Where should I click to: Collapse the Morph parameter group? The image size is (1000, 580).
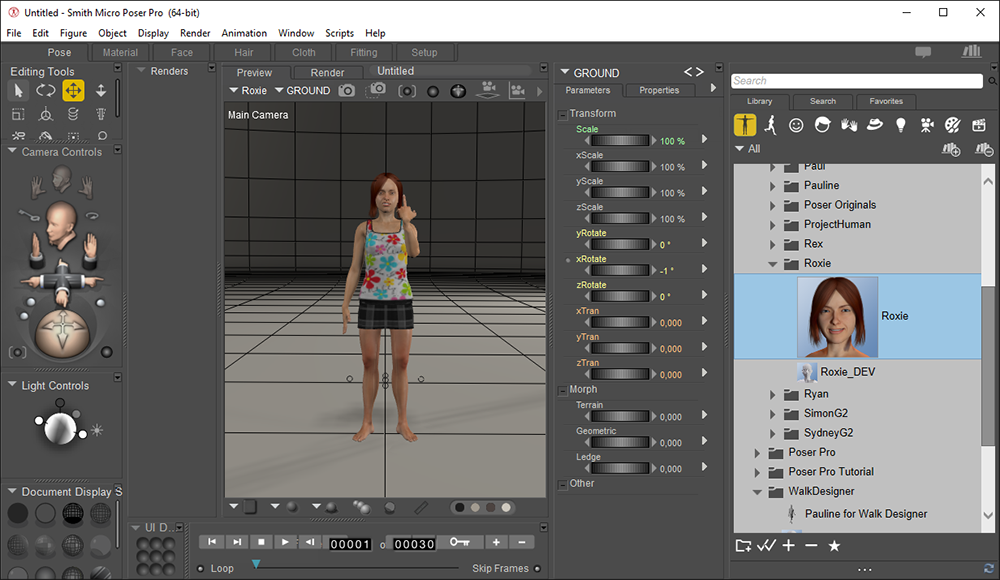562,390
